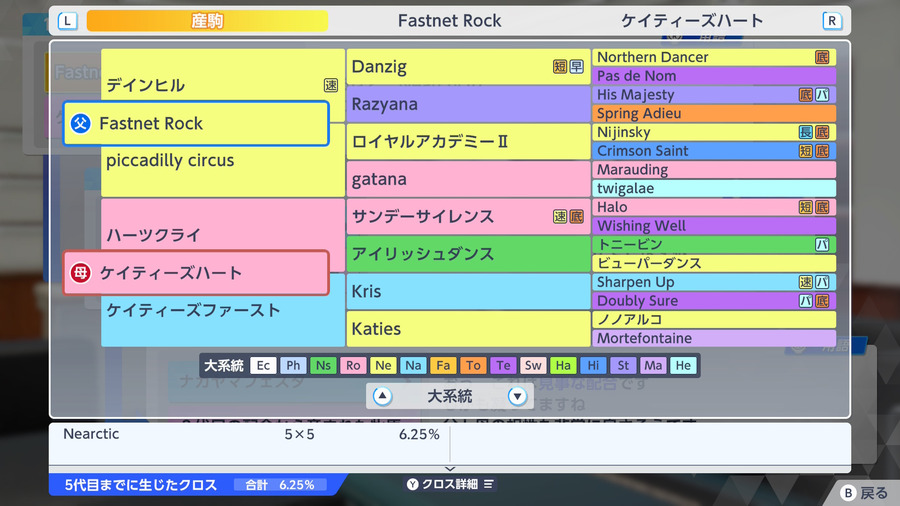
Task: Select the Na lineage color swatch
Action: 413,365
